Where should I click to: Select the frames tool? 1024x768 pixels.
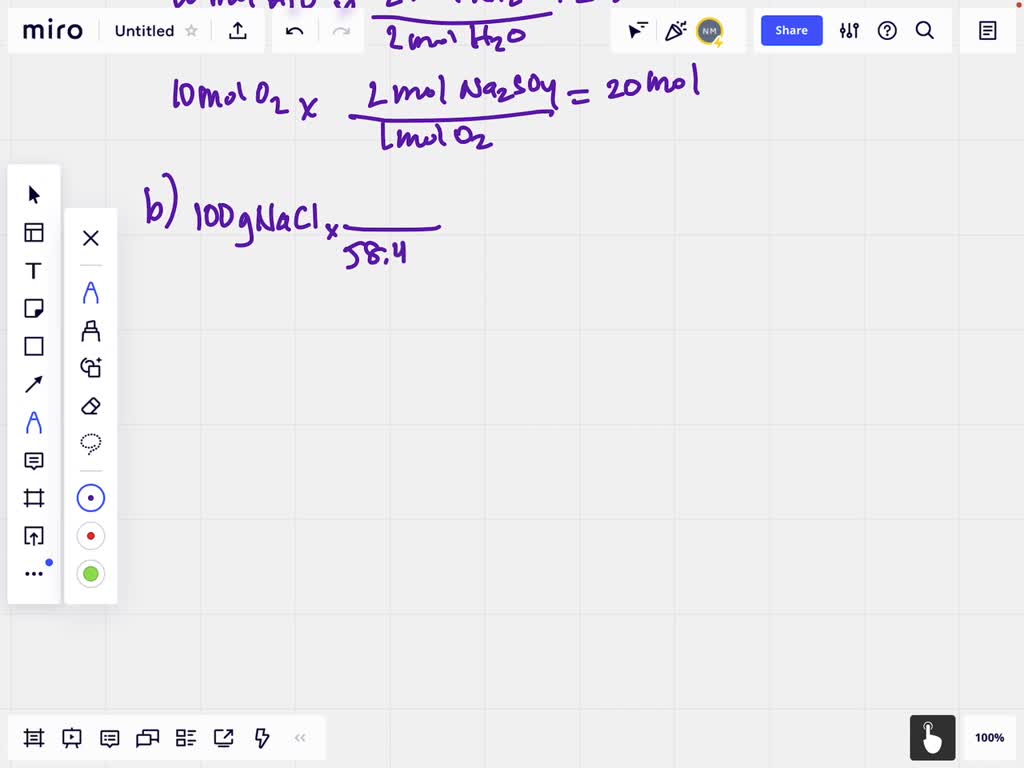pyautogui.click(x=34, y=499)
